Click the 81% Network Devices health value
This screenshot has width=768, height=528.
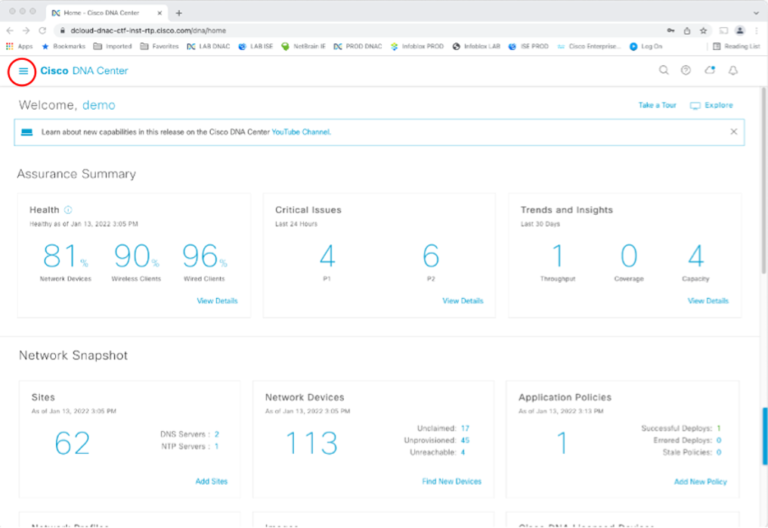[66, 256]
